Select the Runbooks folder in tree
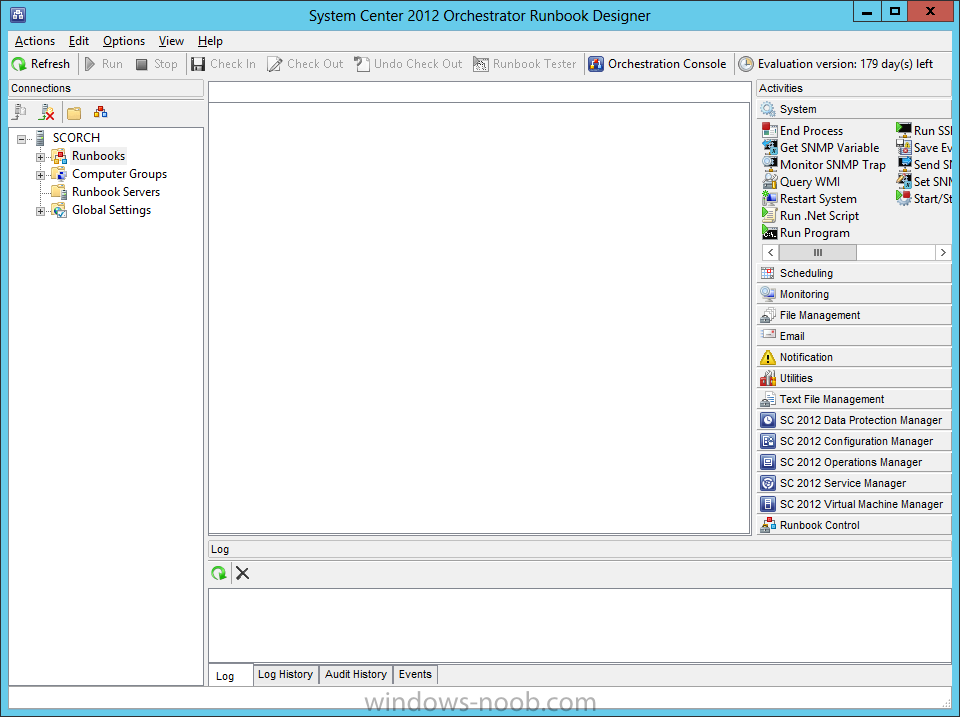This screenshot has width=960, height=717. [x=98, y=156]
